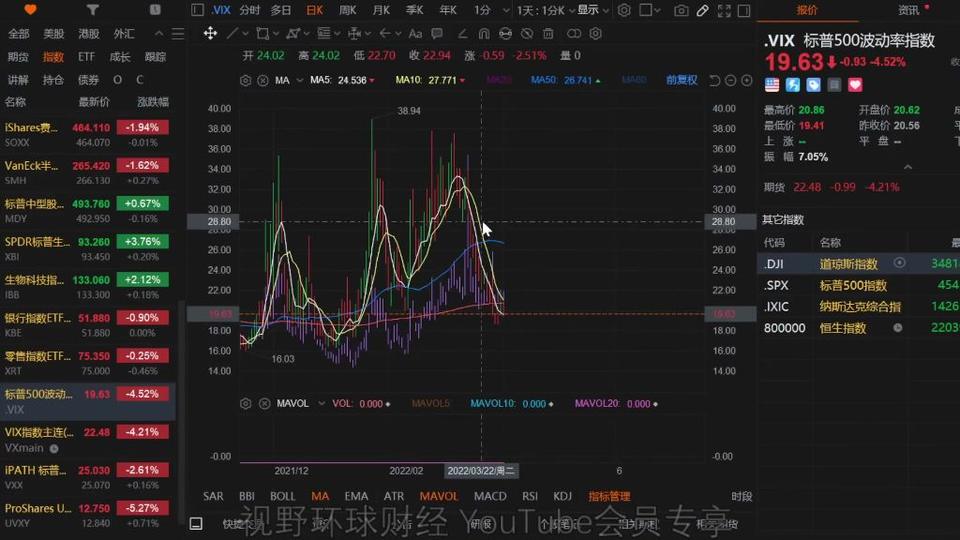Select the rectangle shape drawing tool

[263, 33]
